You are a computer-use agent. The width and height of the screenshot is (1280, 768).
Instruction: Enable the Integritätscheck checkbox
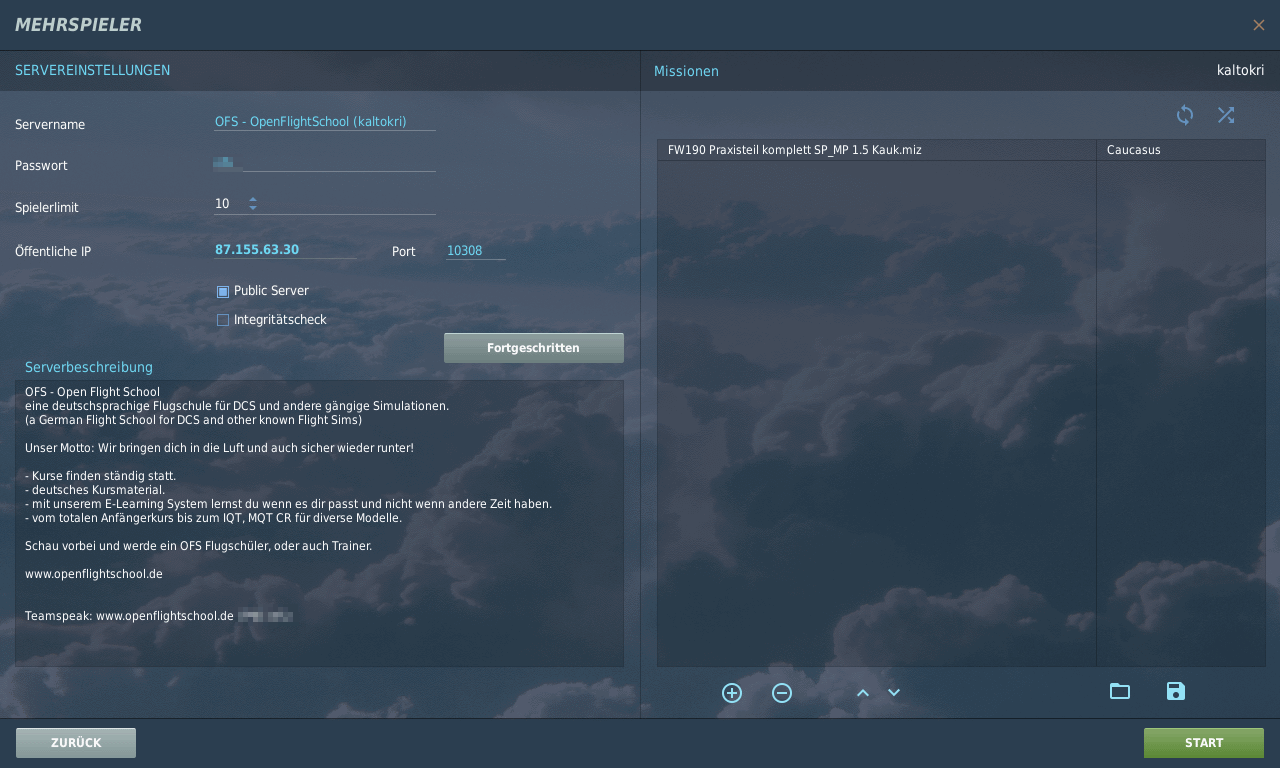coord(223,320)
